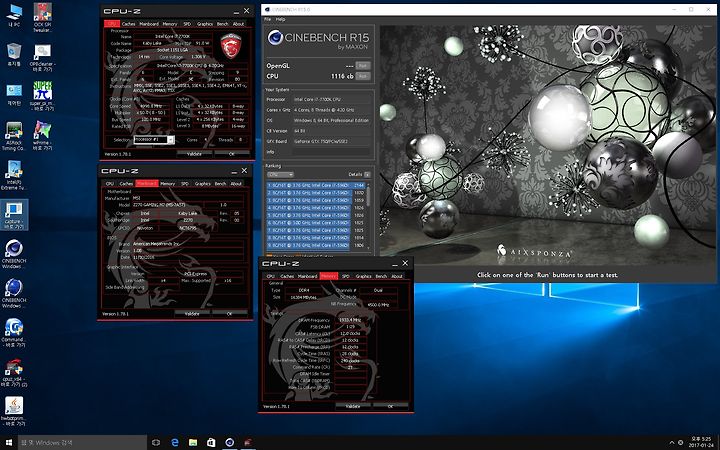Image resolution: width=720 pixels, height=450 pixels.
Task: Switch to Caches tab in top CPU-Z
Action: [x=129, y=24]
